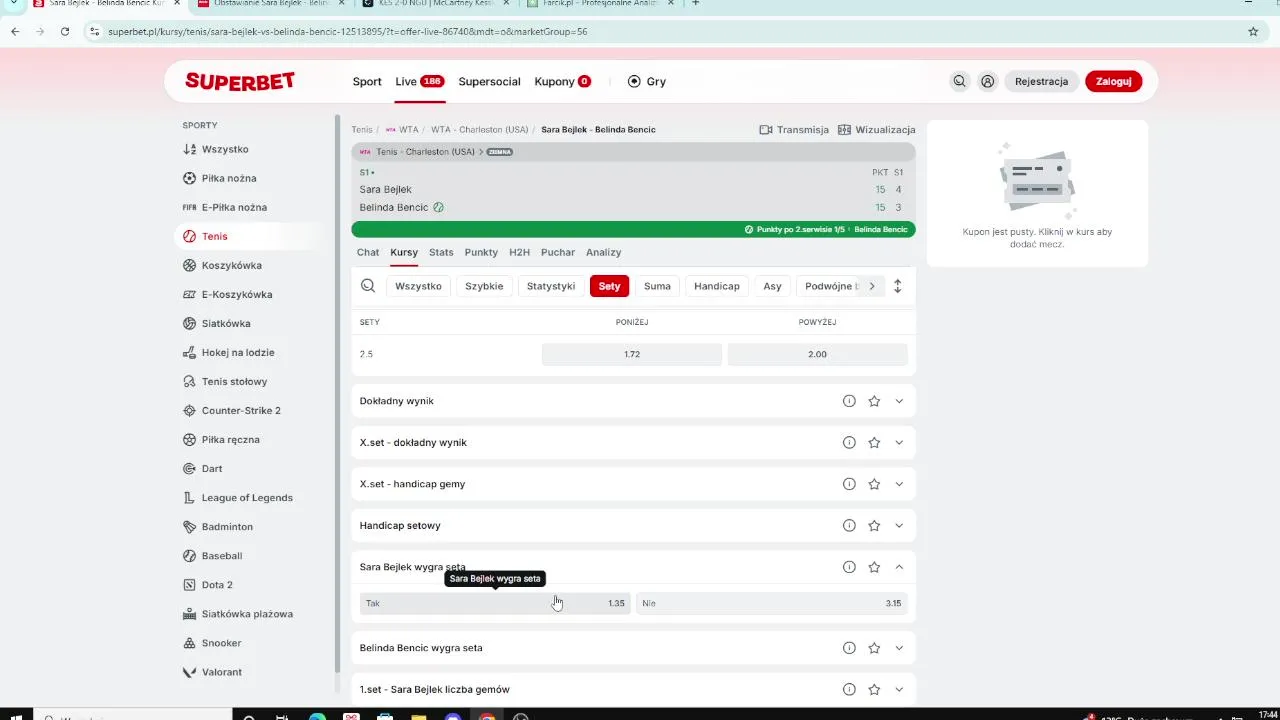Image resolution: width=1280 pixels, height=720 pixels.
Task: Expand X.set - handicap gemy market
Action: [x=899, y=484]
